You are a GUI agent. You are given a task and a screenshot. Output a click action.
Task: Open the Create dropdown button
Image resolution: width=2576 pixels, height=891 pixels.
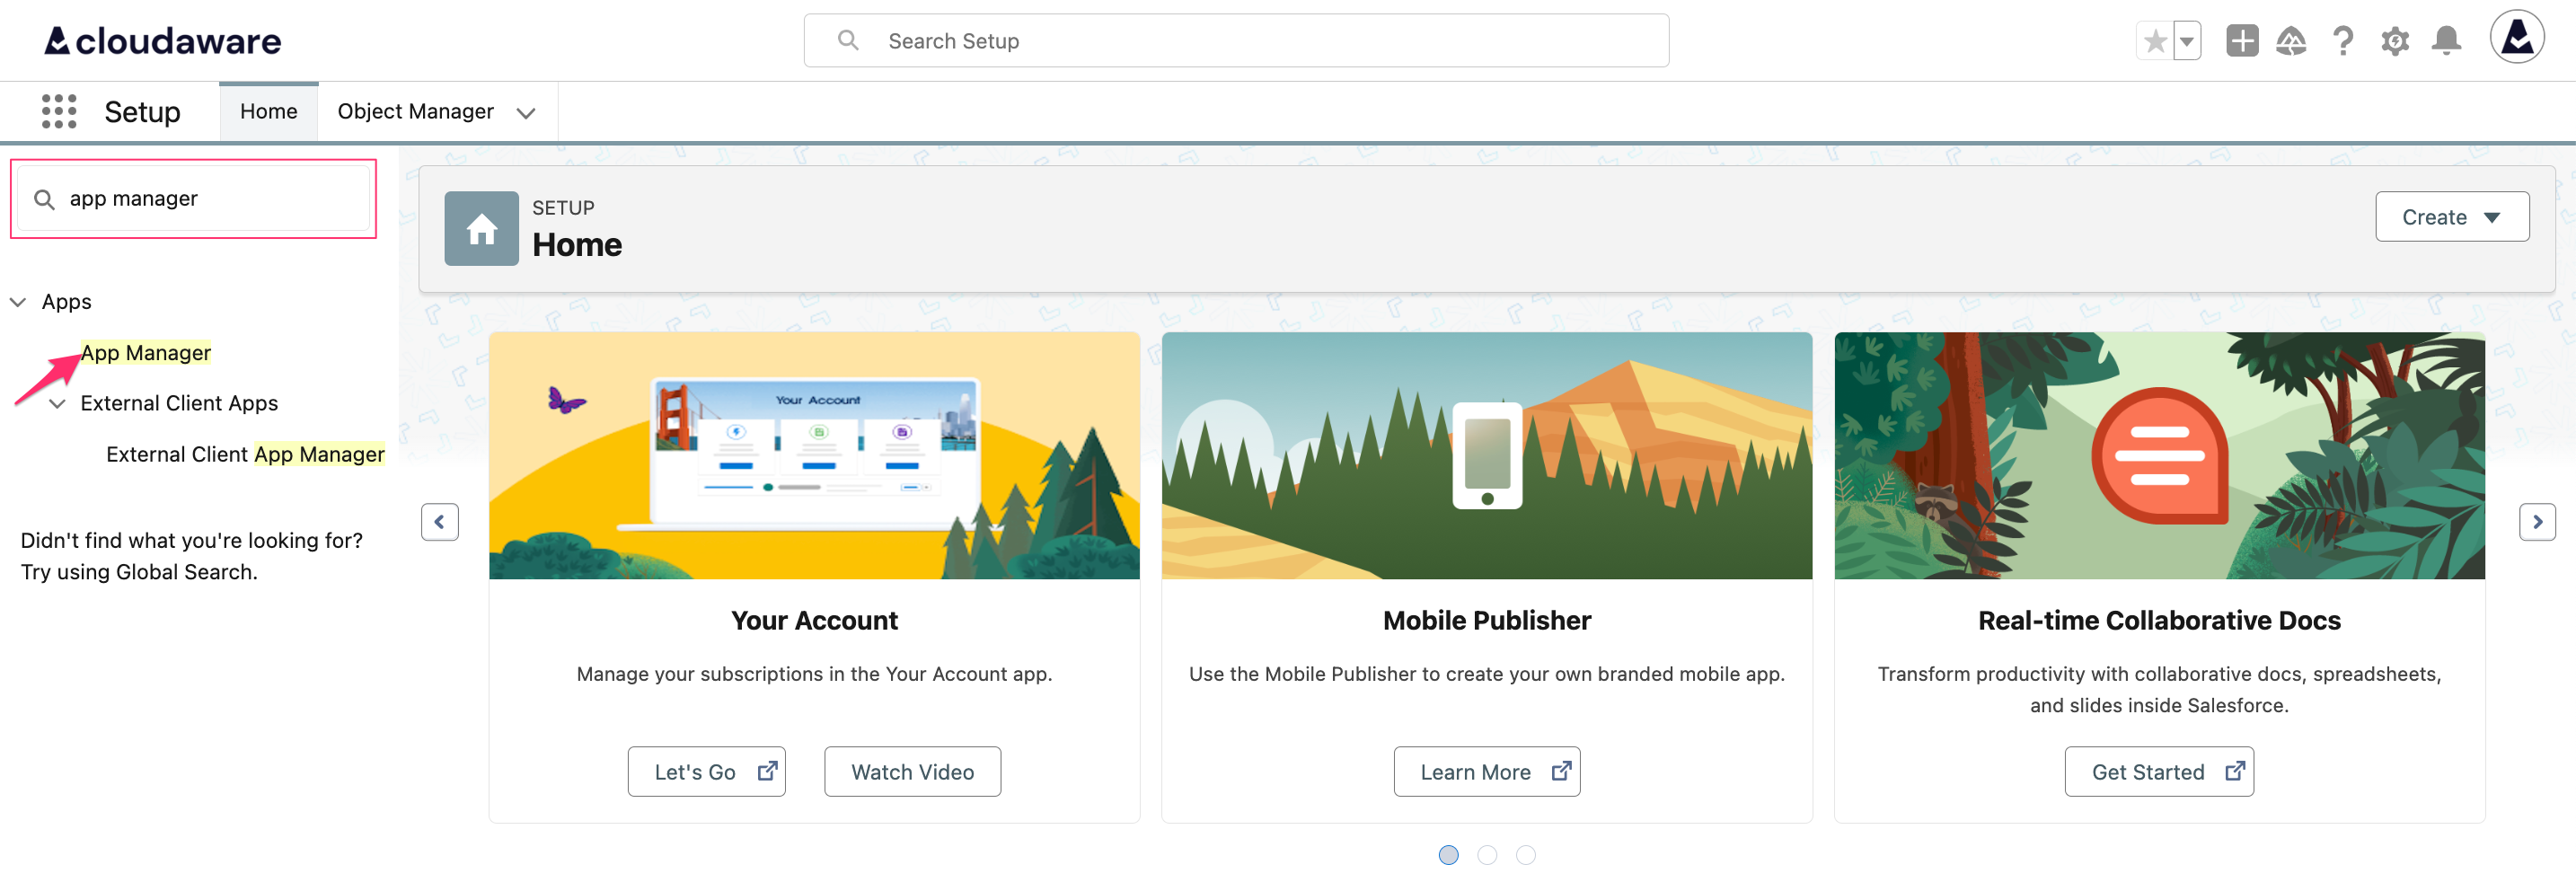click(x=2451, y=217)
